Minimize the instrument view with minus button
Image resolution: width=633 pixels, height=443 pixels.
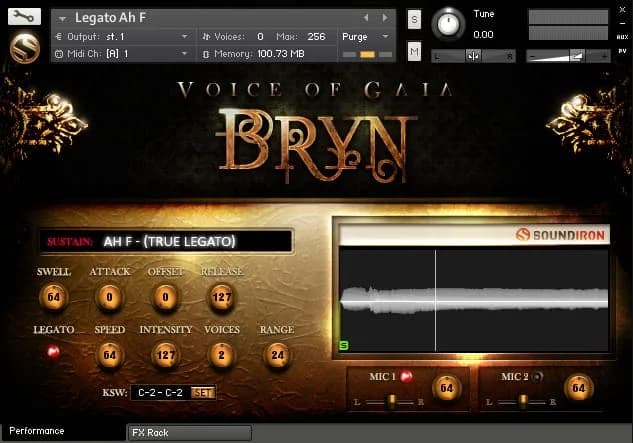[623, 23]
